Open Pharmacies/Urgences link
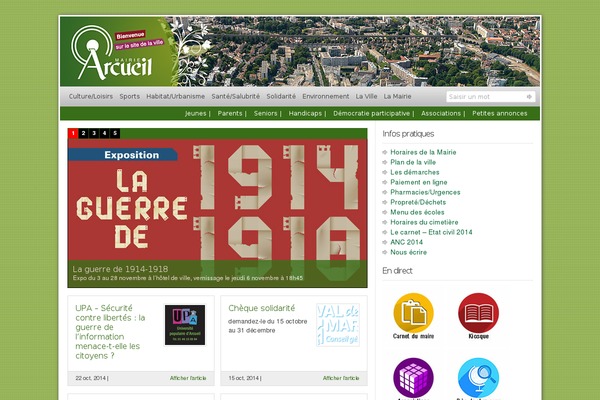Image resolution: width=600 pixels, height=400 pixels. click(425, 192)
